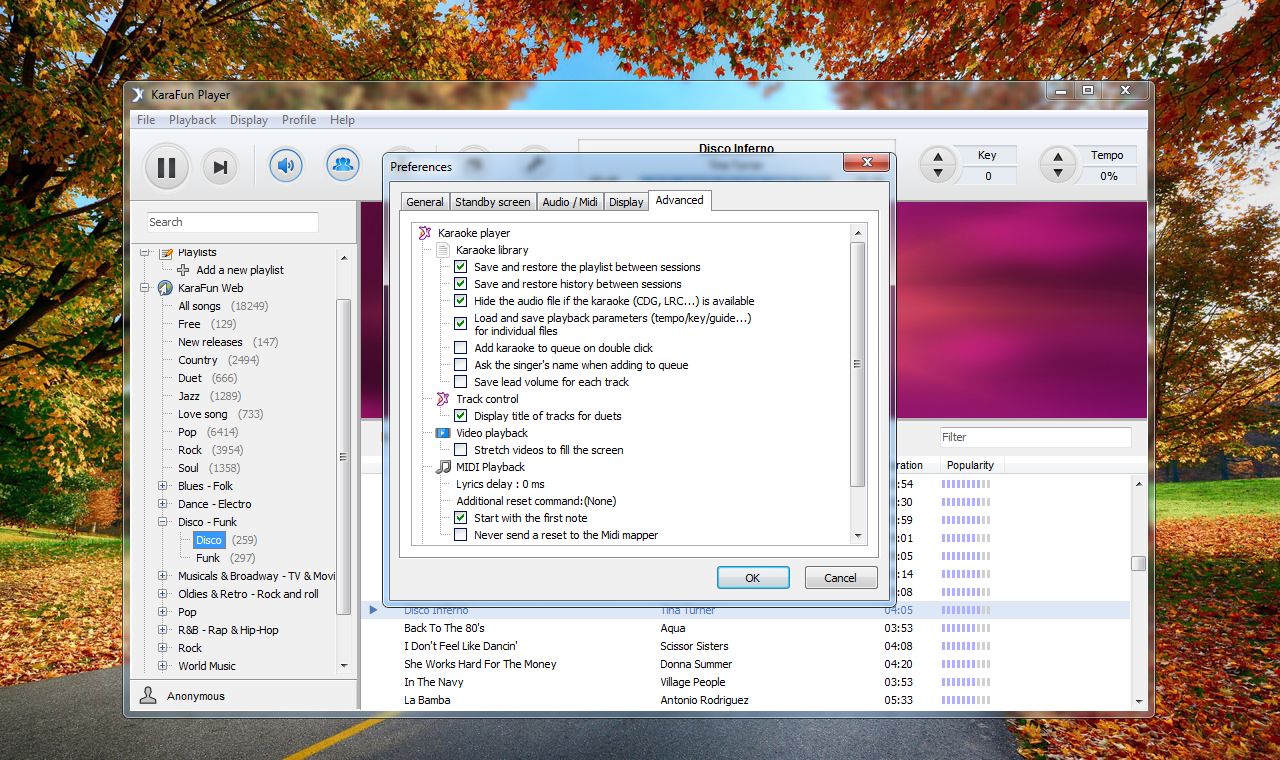The width and height of the screenshot is (1280, 760).
Task: Click the KaraFun Web compass icon
Action: pyautogui.click(x=166, y=288)
